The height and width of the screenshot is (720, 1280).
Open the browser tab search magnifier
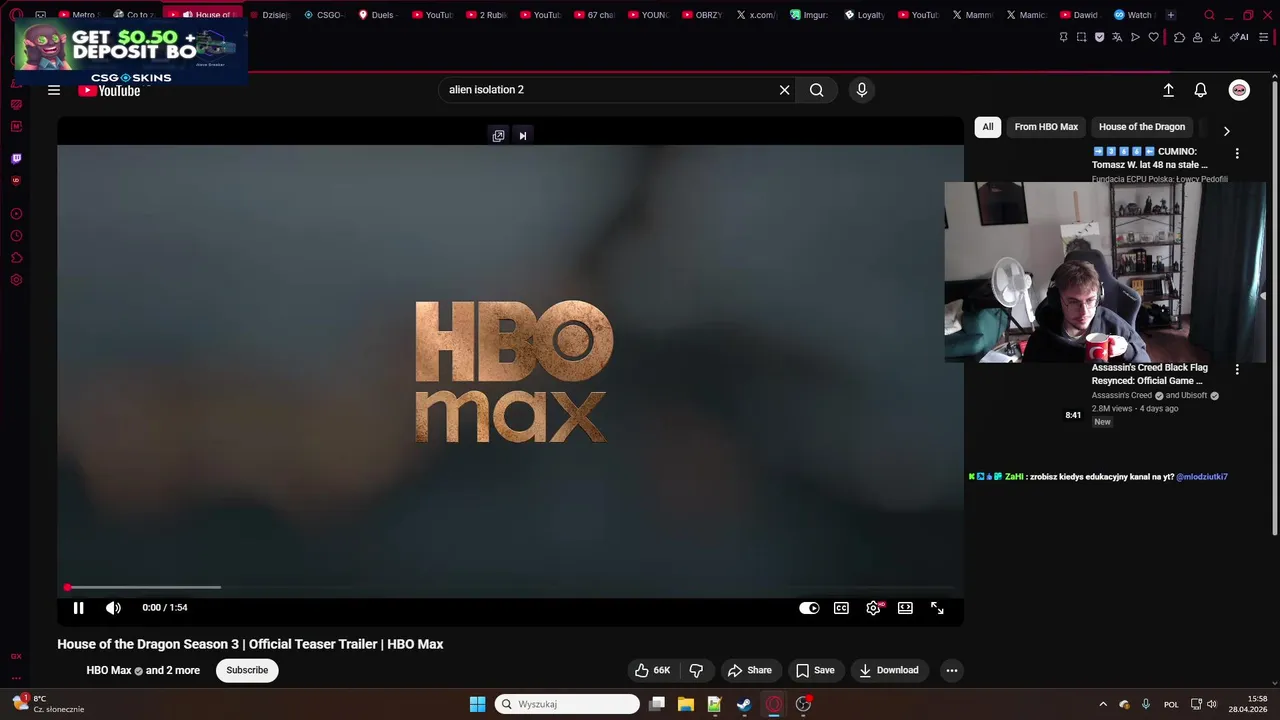1210,15
